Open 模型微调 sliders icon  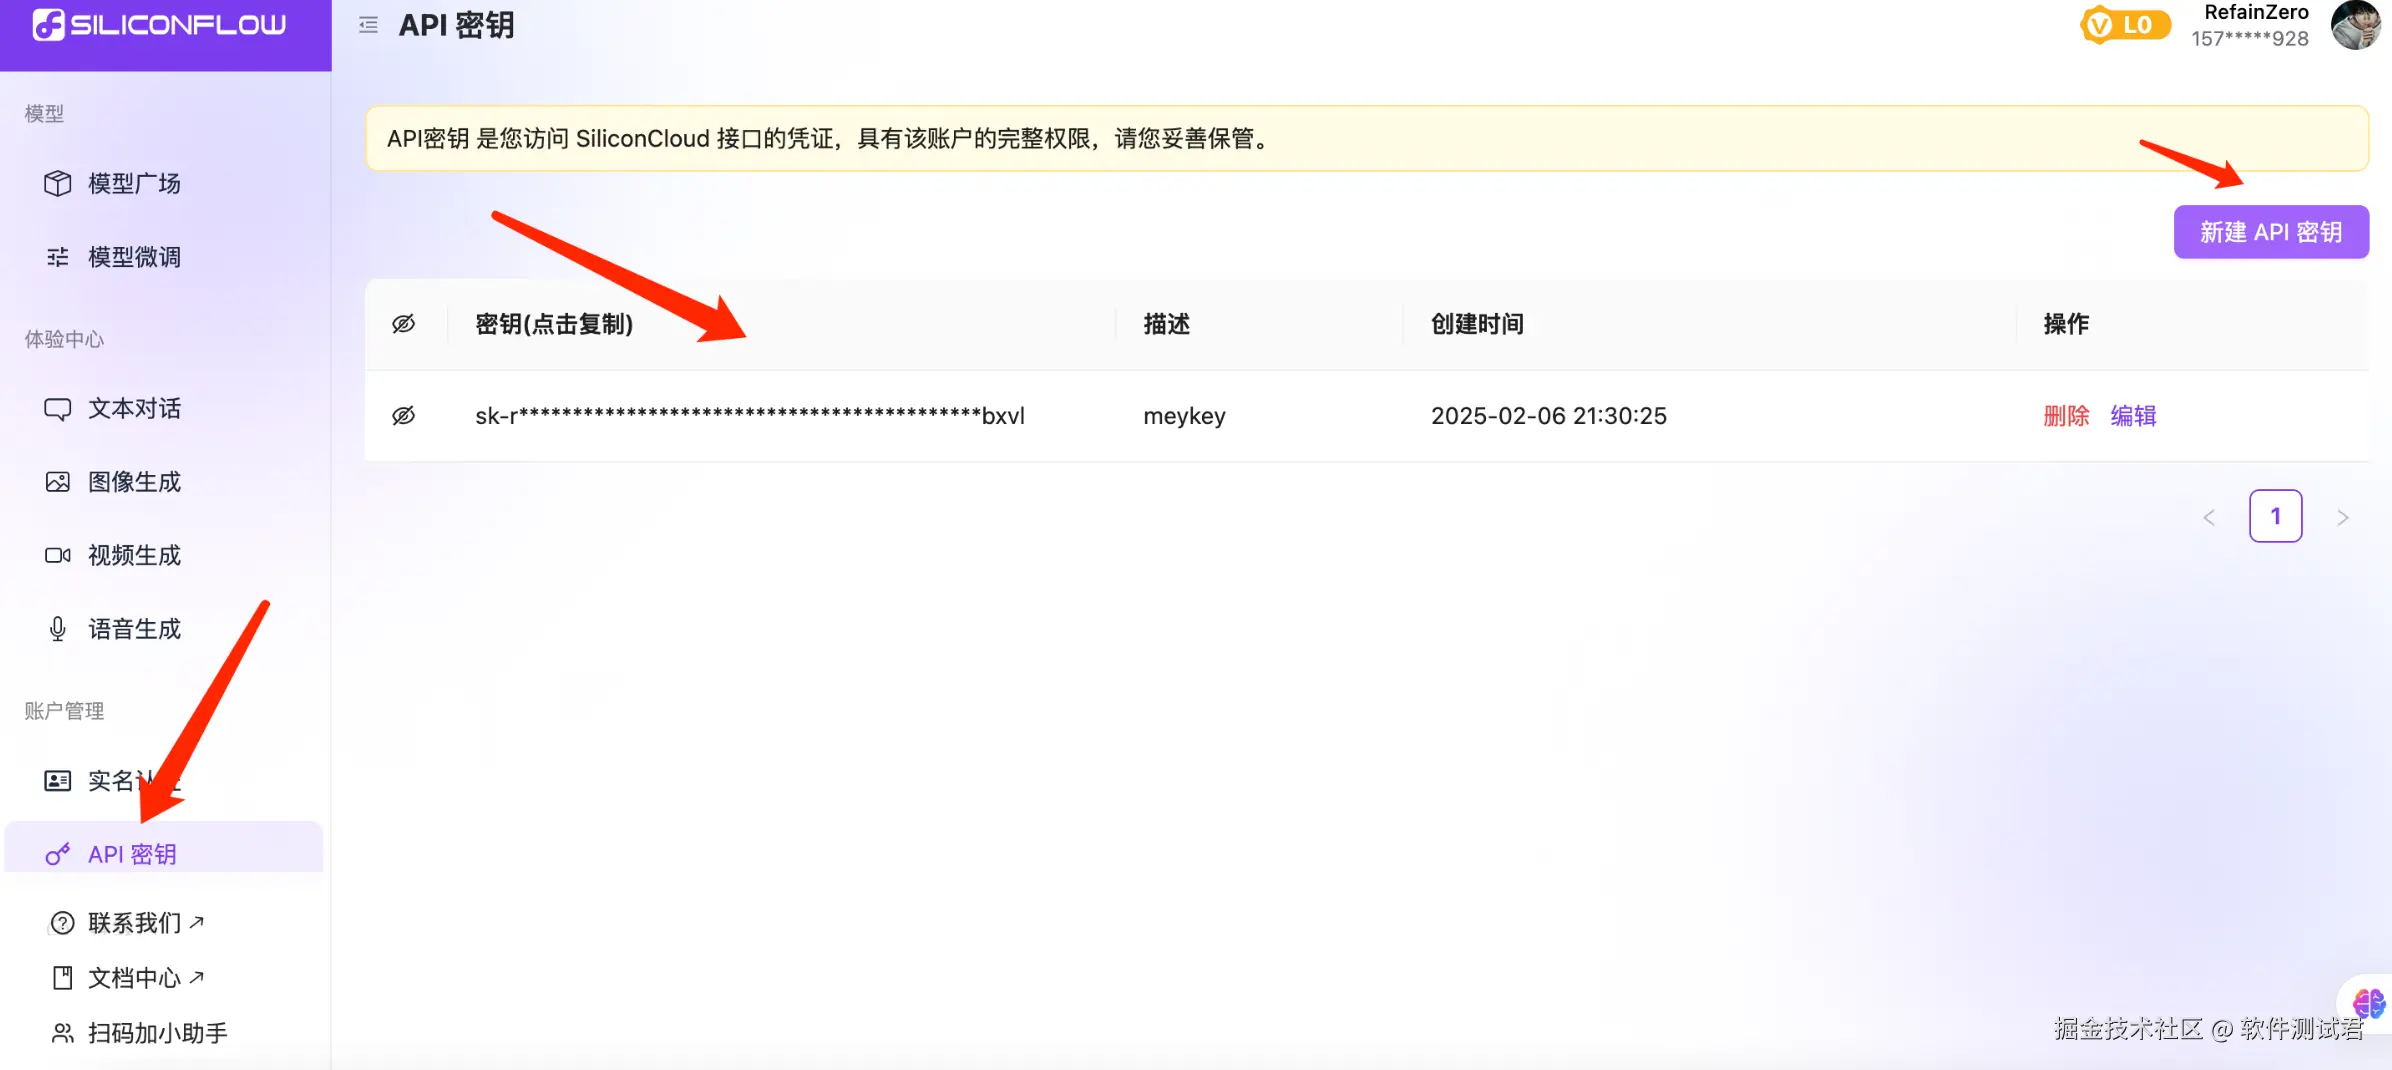[x=58, y=257]
